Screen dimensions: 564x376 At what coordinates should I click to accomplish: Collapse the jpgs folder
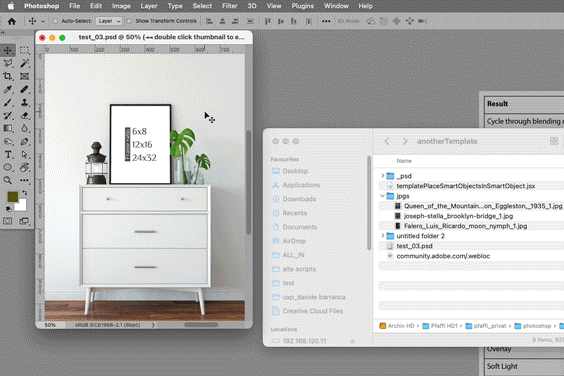(383, 196)
